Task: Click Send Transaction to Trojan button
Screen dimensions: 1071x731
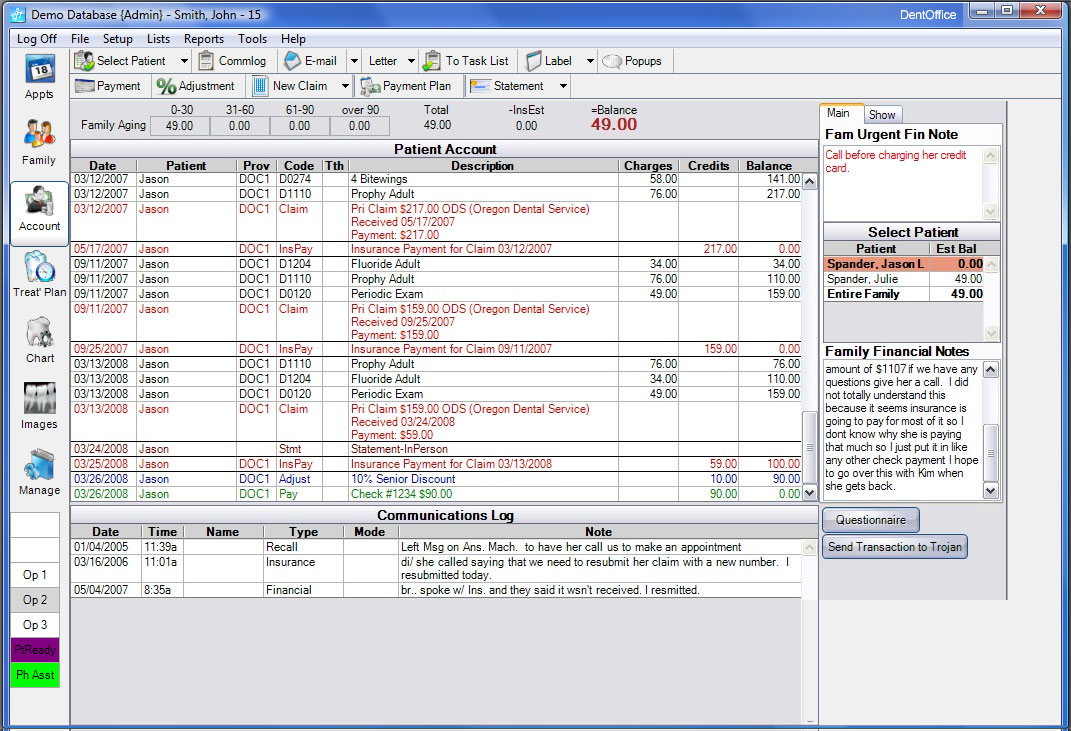Action: pyautogui.click(x=894, y=547)
